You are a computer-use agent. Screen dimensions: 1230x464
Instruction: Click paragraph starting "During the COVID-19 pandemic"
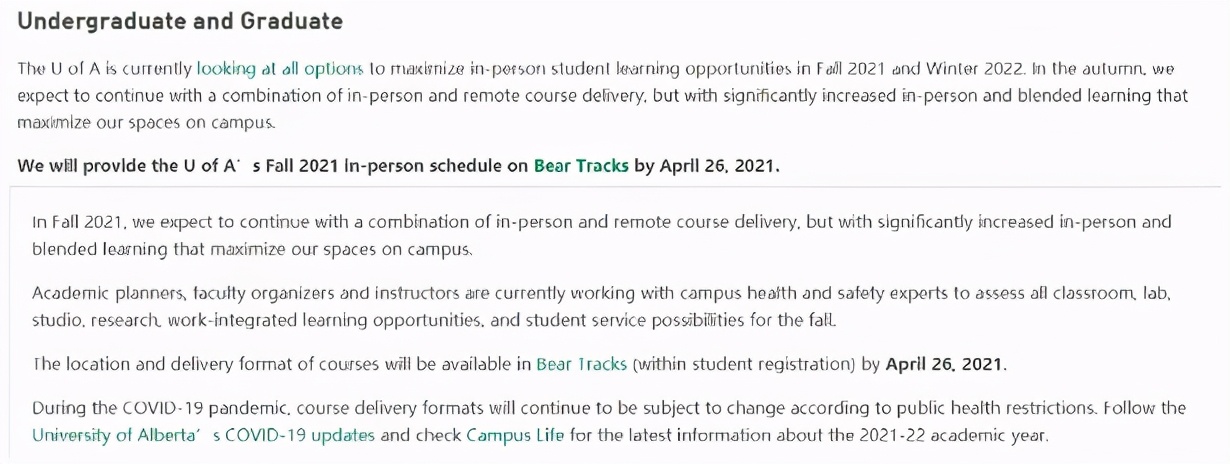click(x=608, y=421)
